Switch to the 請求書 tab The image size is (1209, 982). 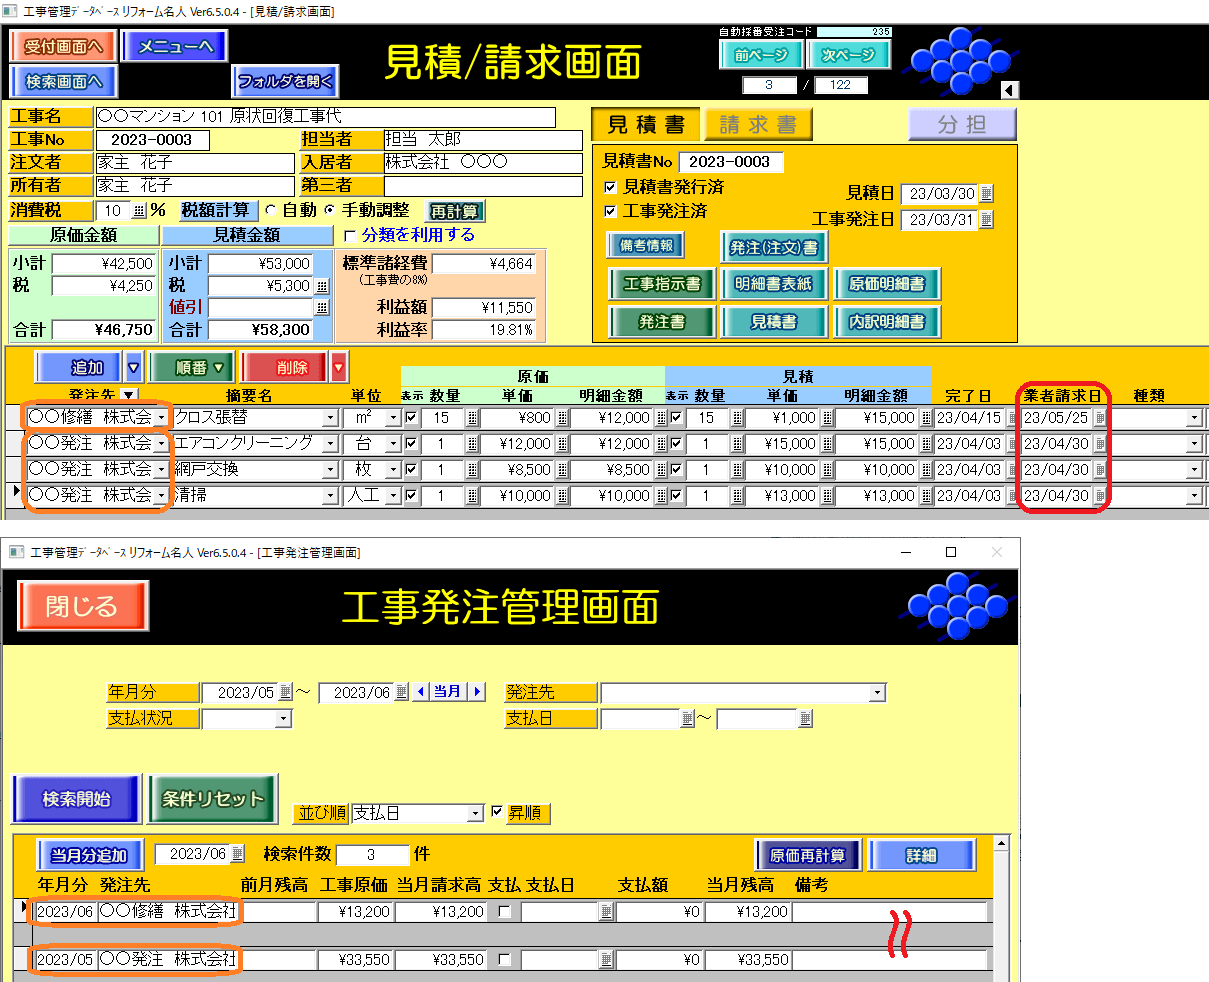pyautogui.click(x=758, y=125)
